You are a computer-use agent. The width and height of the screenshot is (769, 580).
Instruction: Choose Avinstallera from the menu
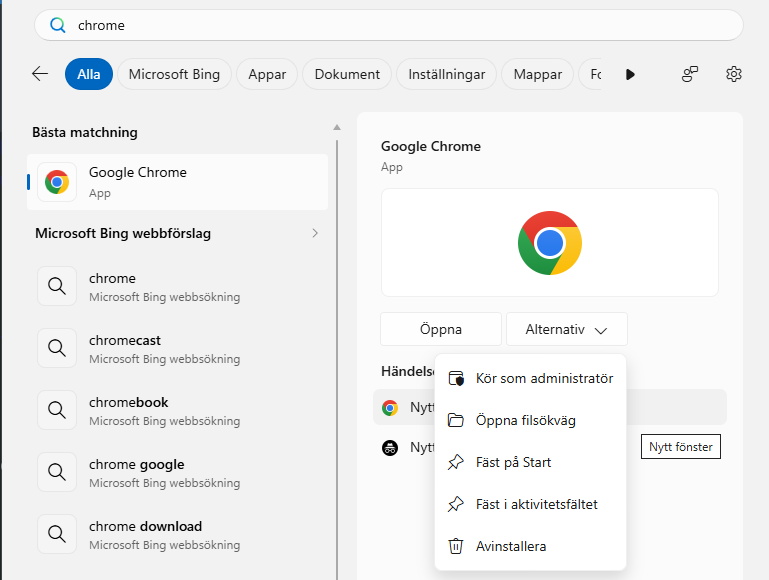pyautogui.click(x=530, y=546)
